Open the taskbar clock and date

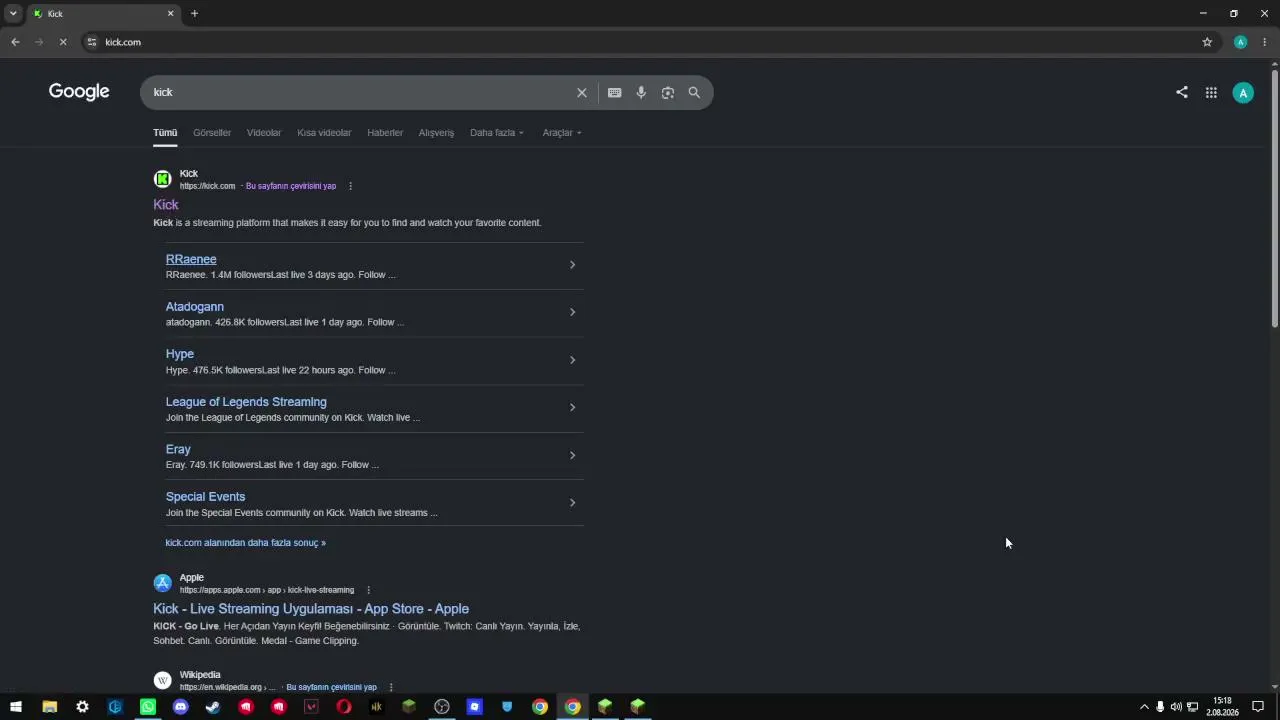pyautogui.click(x=1222, y=707)
